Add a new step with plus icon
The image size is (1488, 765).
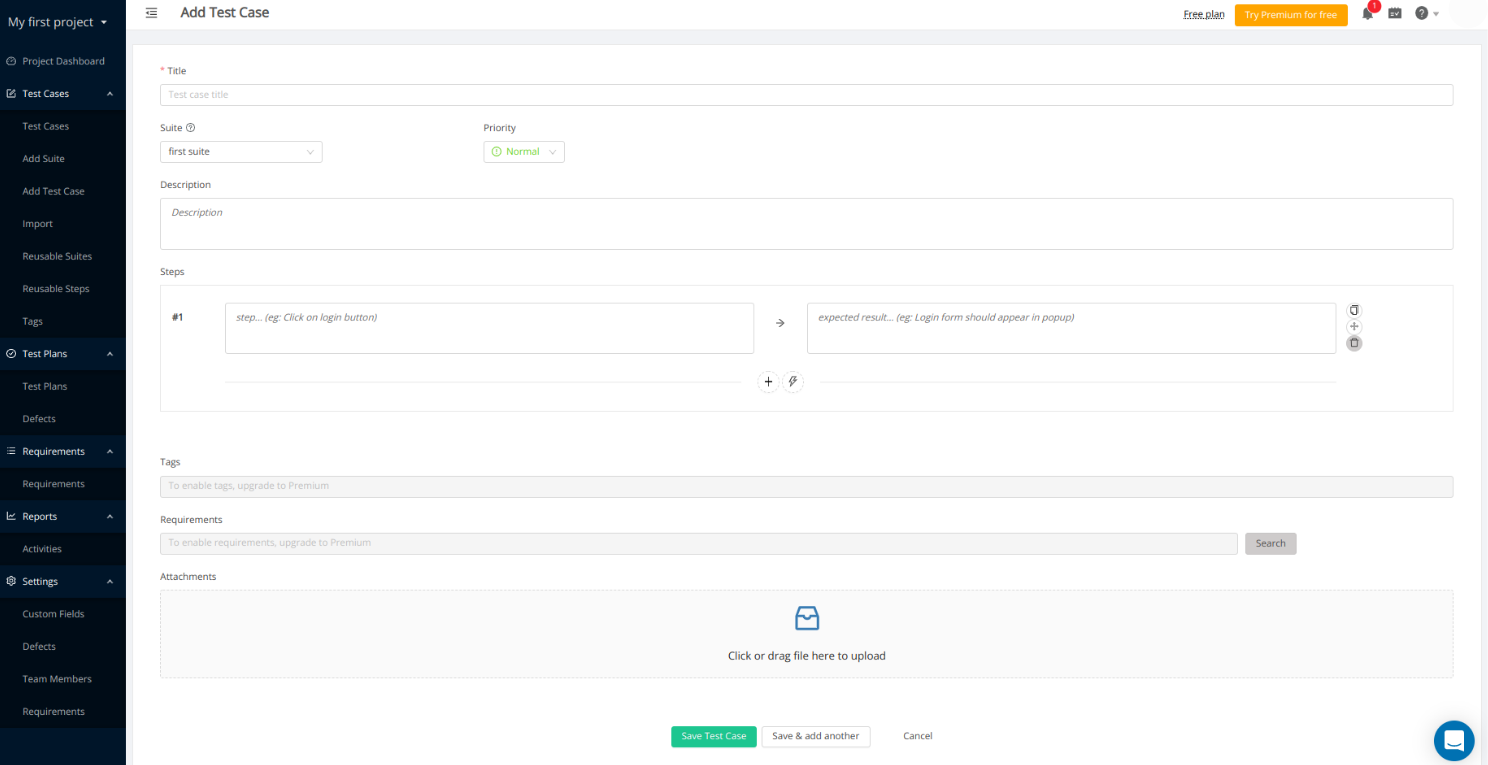tap(768, 382)
